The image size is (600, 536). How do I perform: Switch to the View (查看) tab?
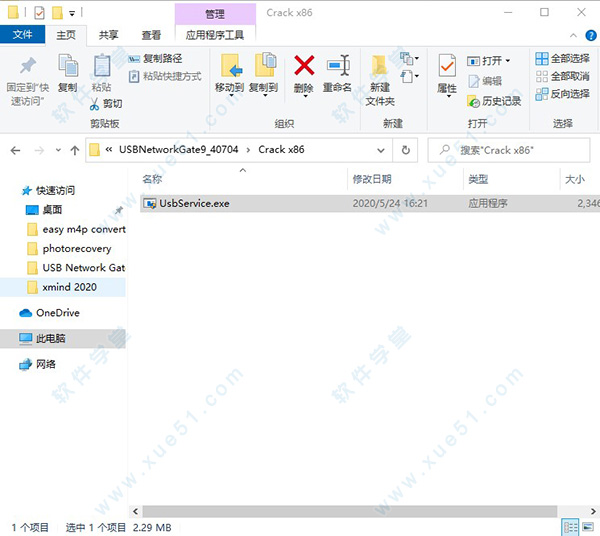151,35
